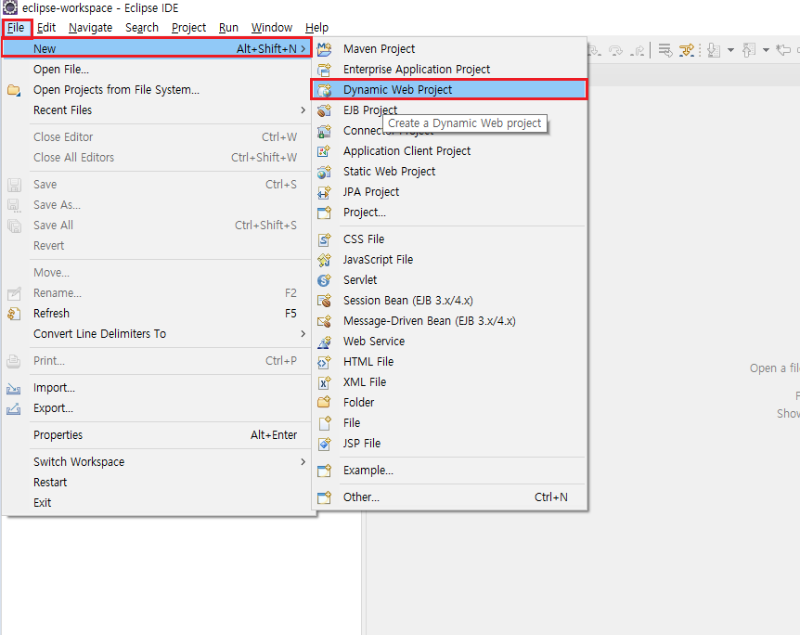Click the Previous Annotation toolbar icon
The image size is (800, 635).
(x=749, y=50)
